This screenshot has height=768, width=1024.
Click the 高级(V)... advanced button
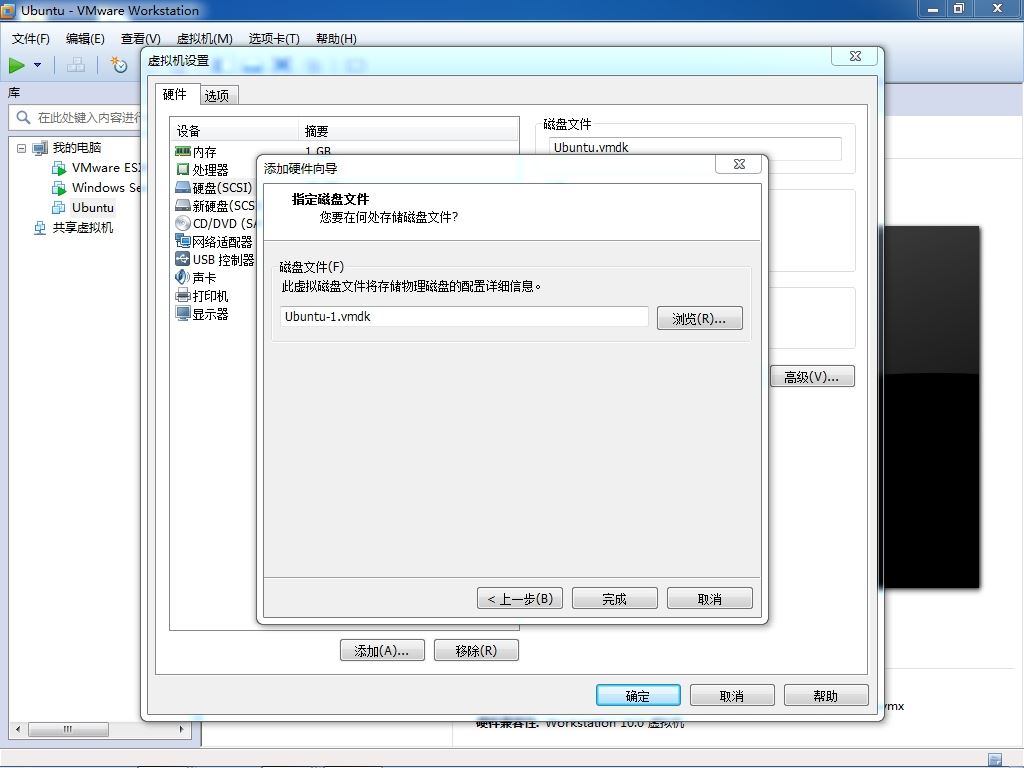812,376
